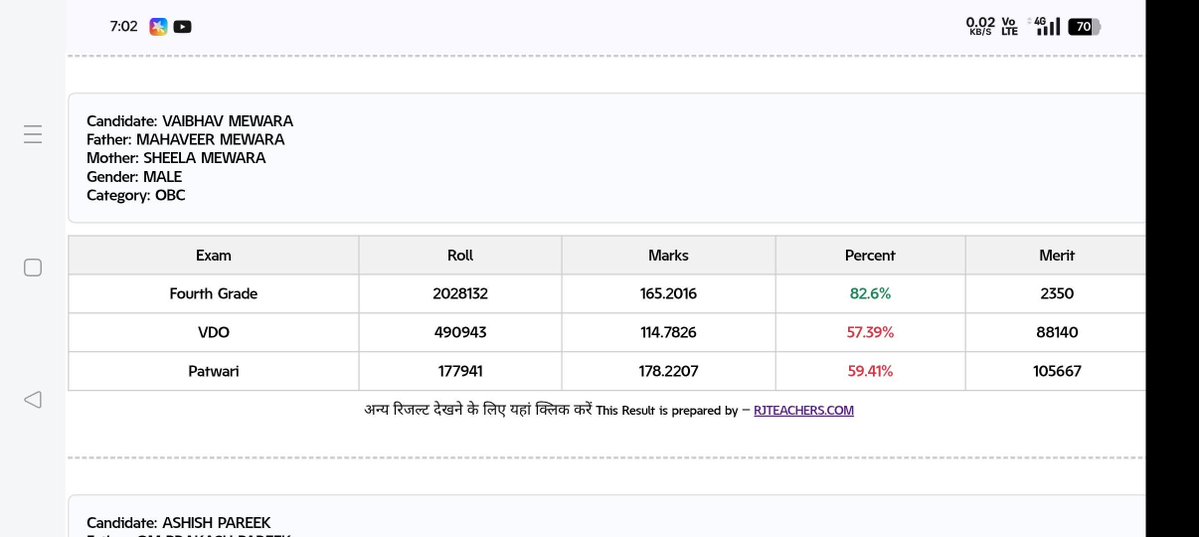Select the Roll column header
This screenshot has width=1199, height=537.
[x=460, y=255]
